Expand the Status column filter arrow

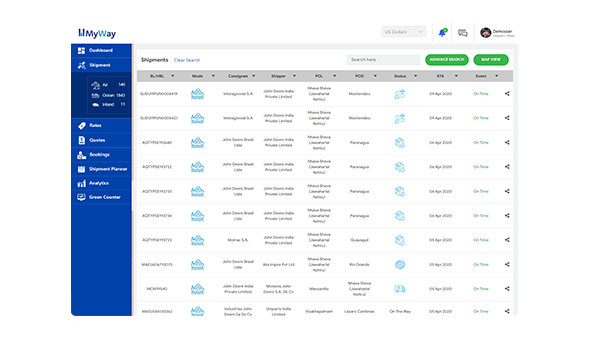[x=415, y=76]
